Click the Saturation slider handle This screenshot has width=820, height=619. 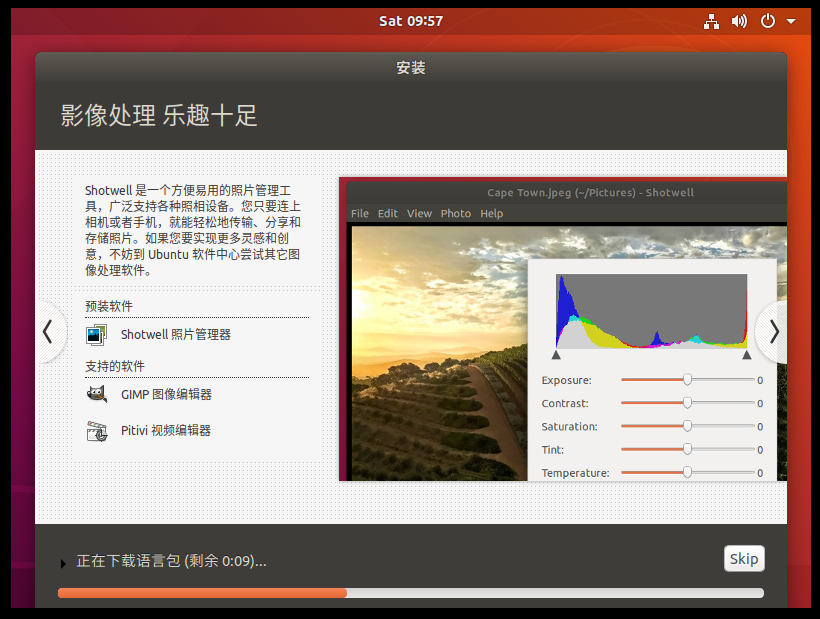pos(687,426)
